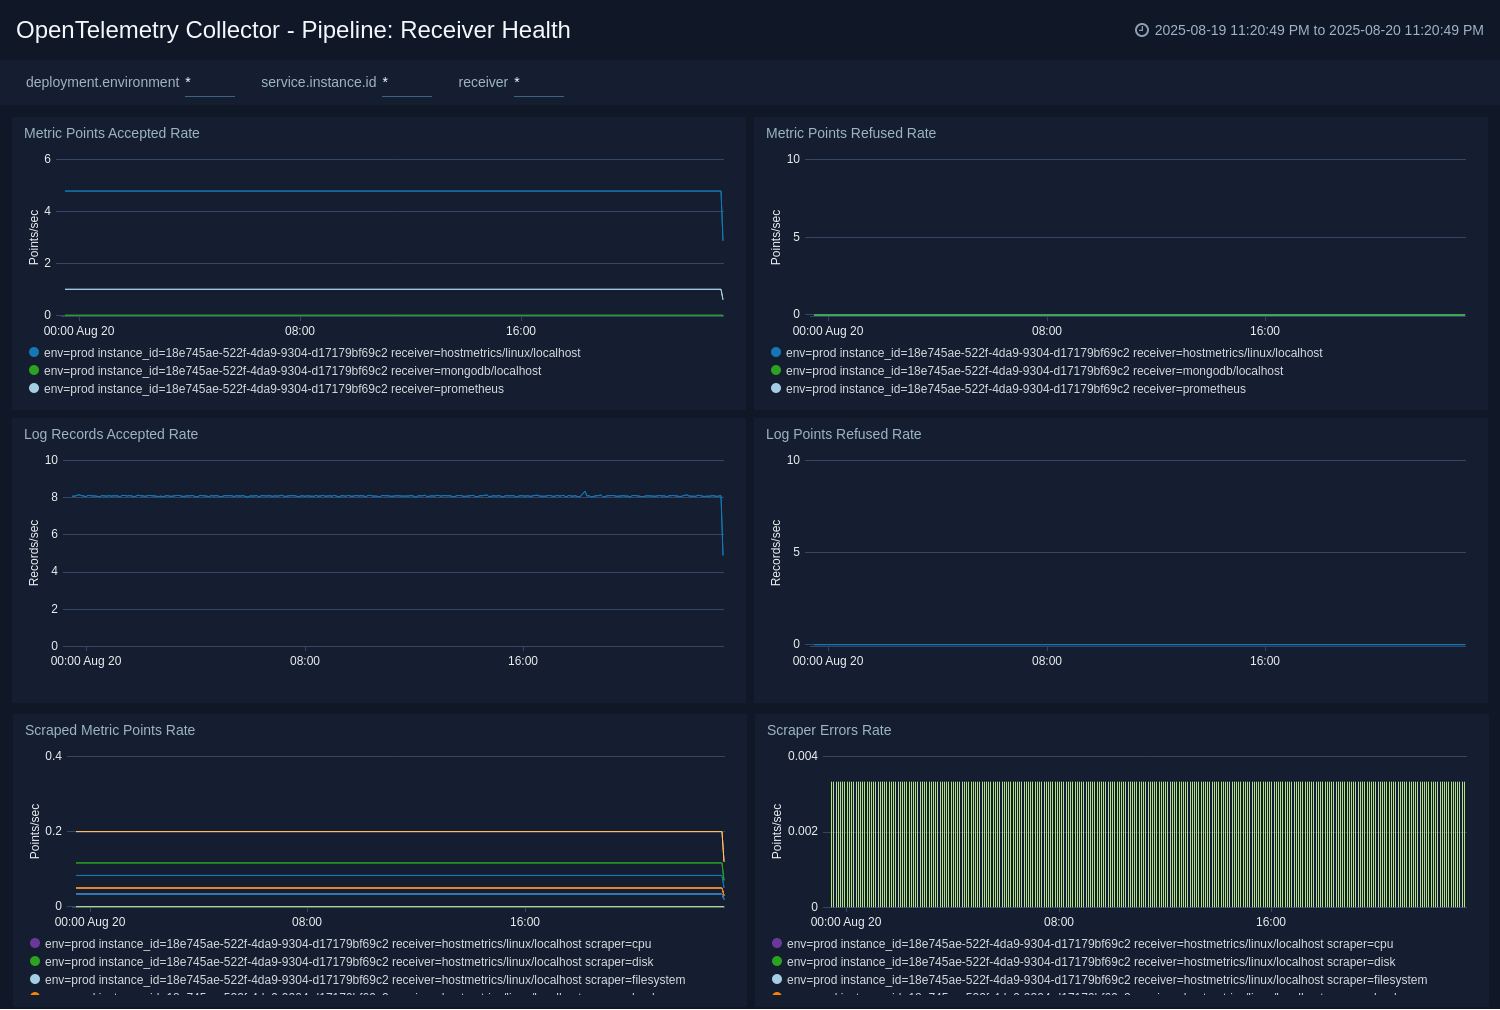This screenshot has height=1010, width=1500.
Task: Toggle scraper=disk green swatch in Scraper Errors legend
Action: pyautogui.click(x=777, y=961)
